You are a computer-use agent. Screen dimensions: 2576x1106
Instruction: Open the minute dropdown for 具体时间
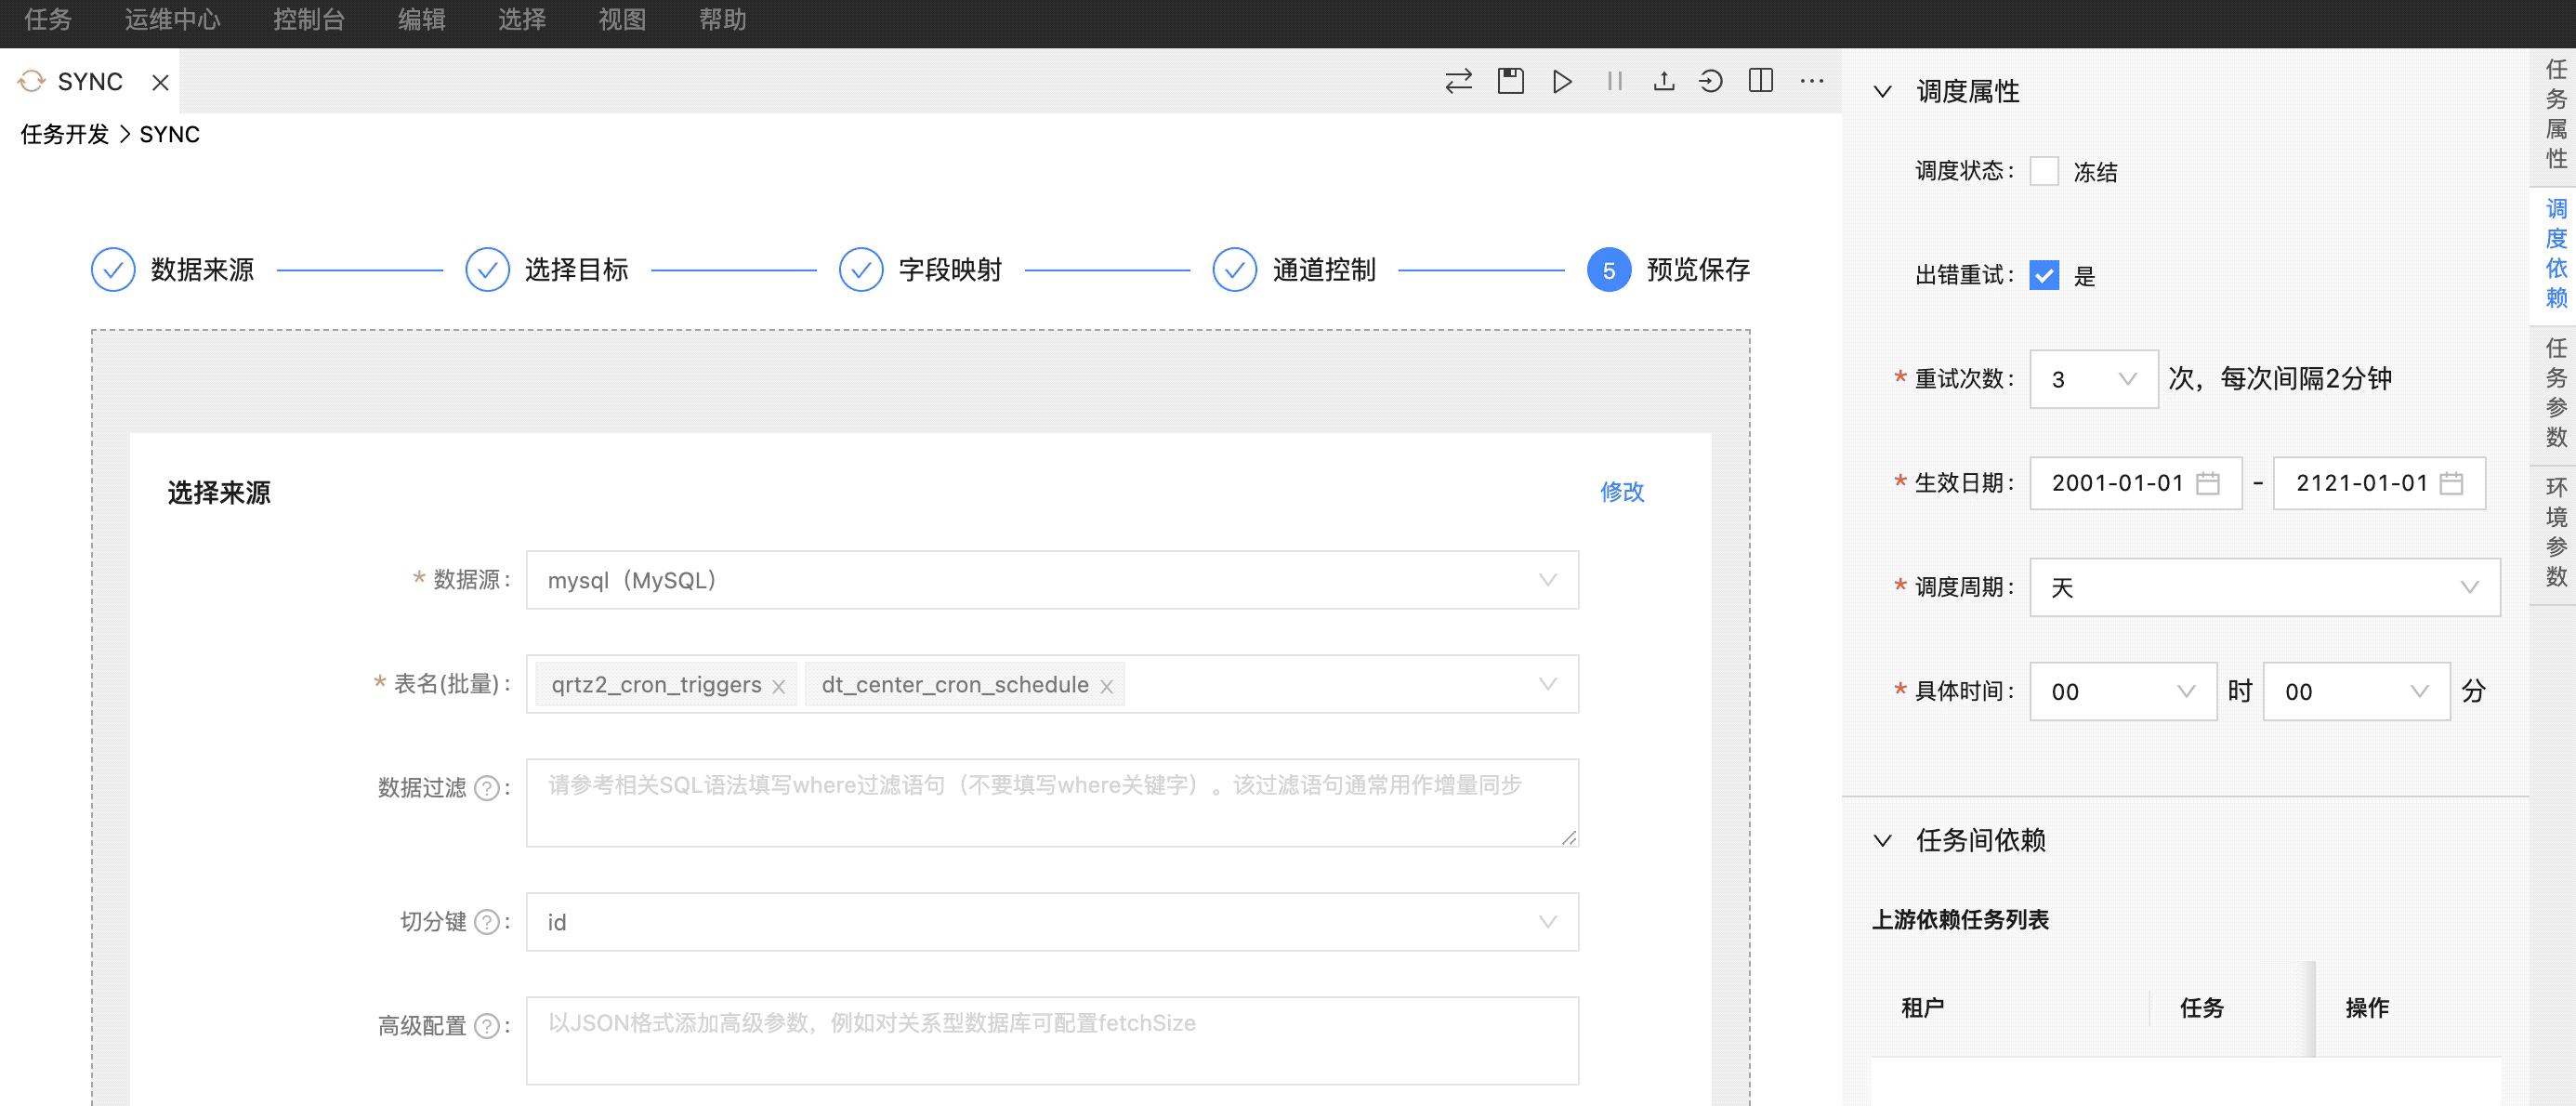(x=2356, y=691)
